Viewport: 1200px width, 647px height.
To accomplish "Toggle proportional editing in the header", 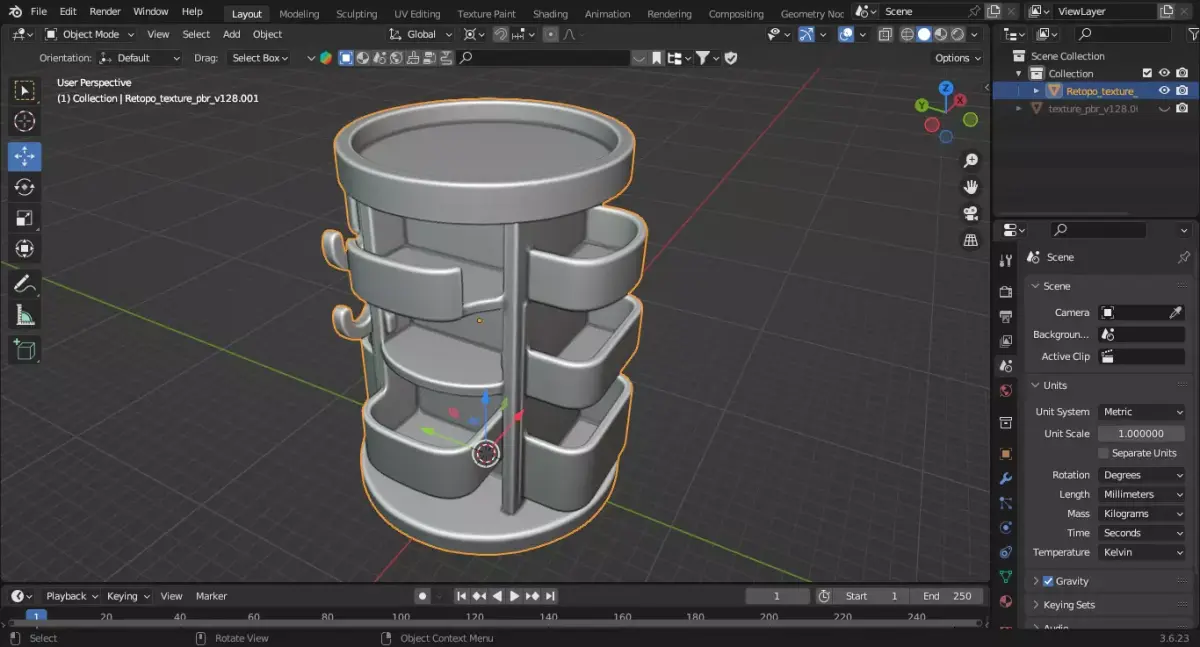I will [551, 34].
